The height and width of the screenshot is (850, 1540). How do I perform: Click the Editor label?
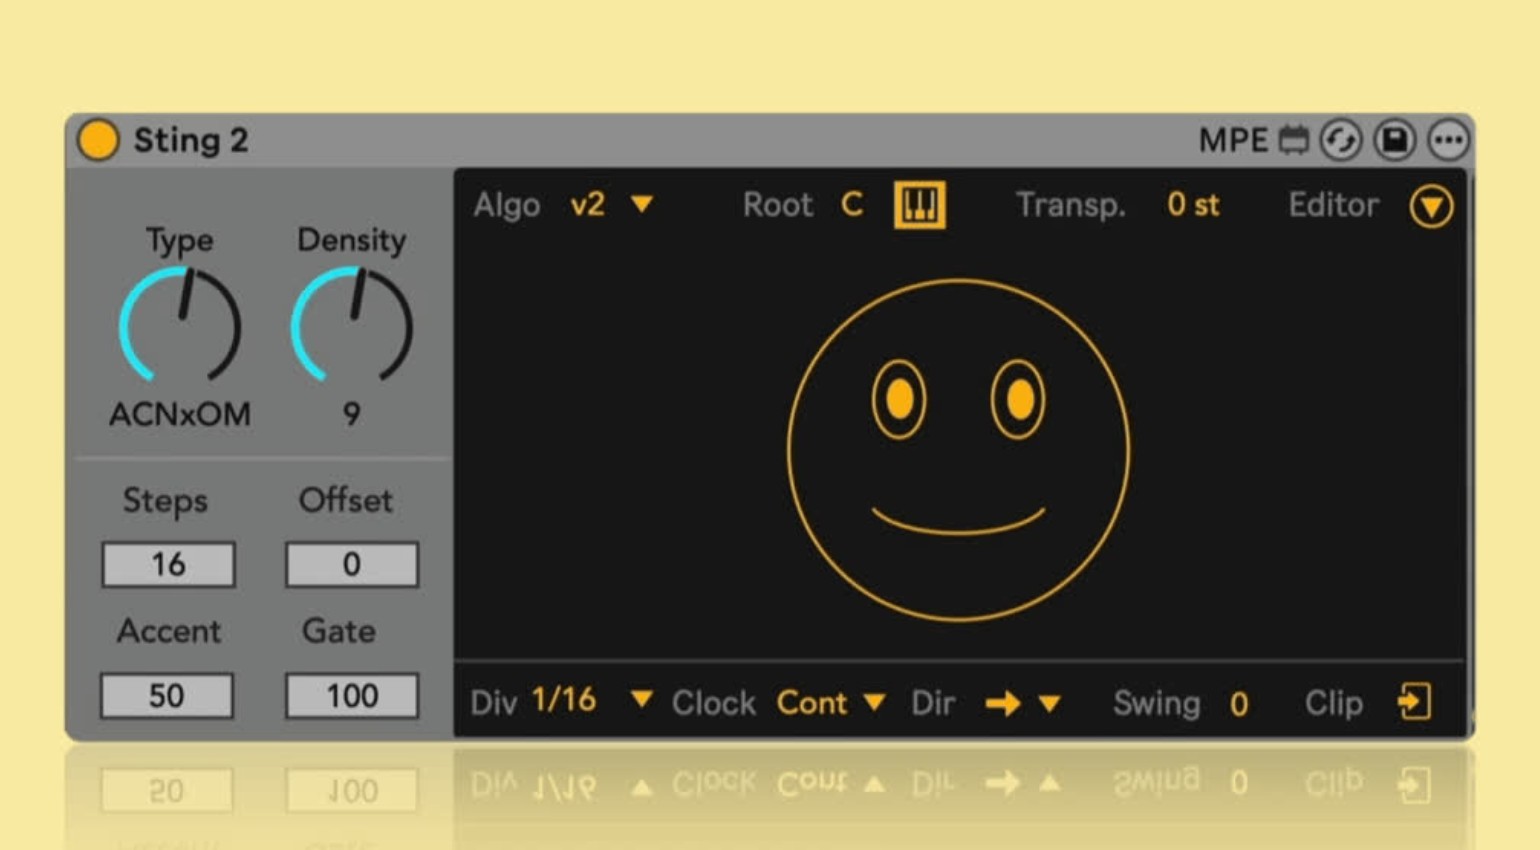(1334, 205)
